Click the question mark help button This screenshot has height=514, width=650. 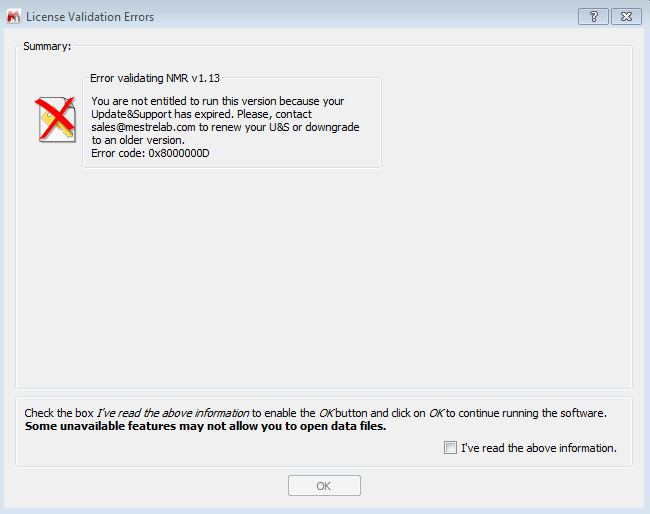[593, 16]
